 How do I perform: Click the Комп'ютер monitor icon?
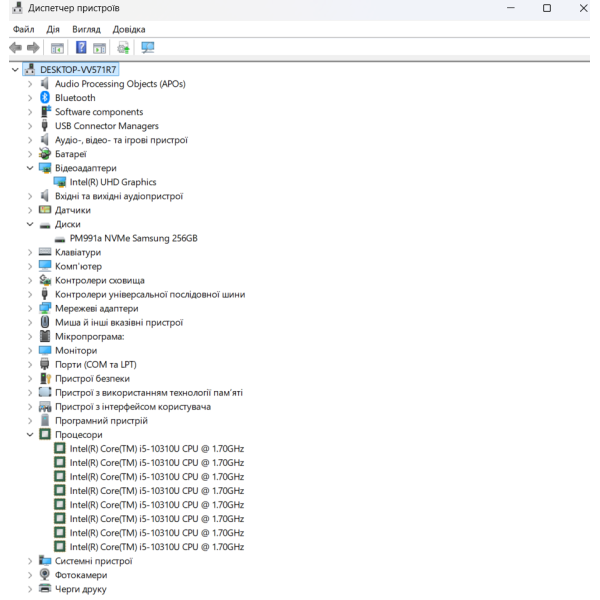(45, 266)
